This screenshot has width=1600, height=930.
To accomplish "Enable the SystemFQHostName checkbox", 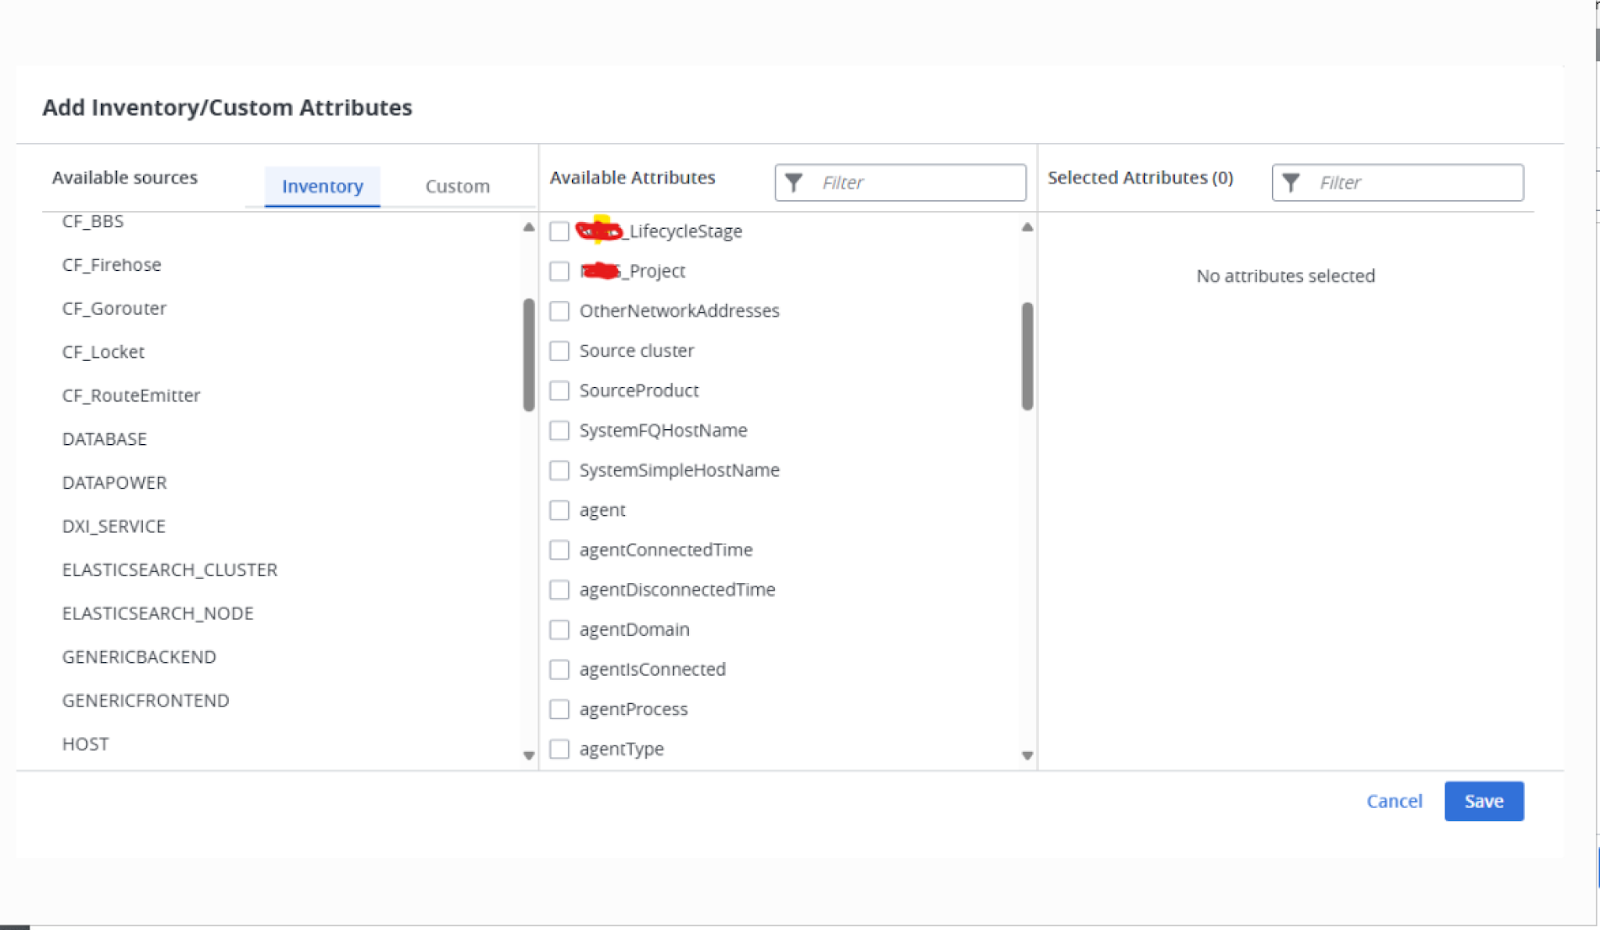I will pos(560,431).
